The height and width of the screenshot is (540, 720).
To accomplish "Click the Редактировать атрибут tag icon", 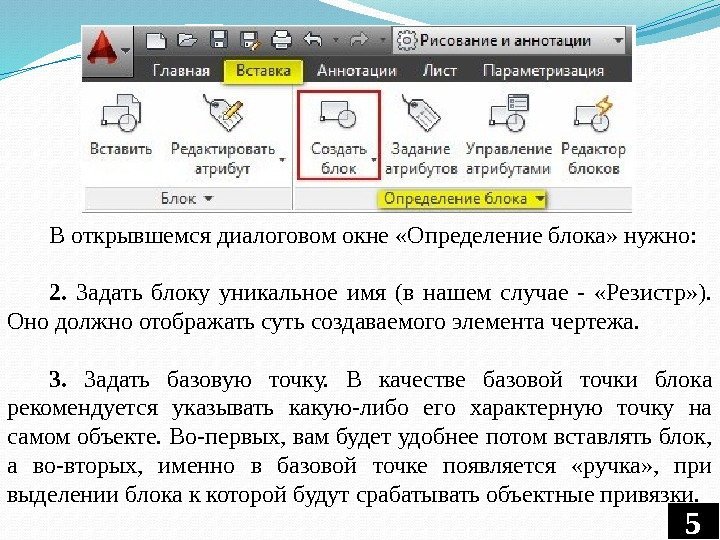I will (224, 113).
